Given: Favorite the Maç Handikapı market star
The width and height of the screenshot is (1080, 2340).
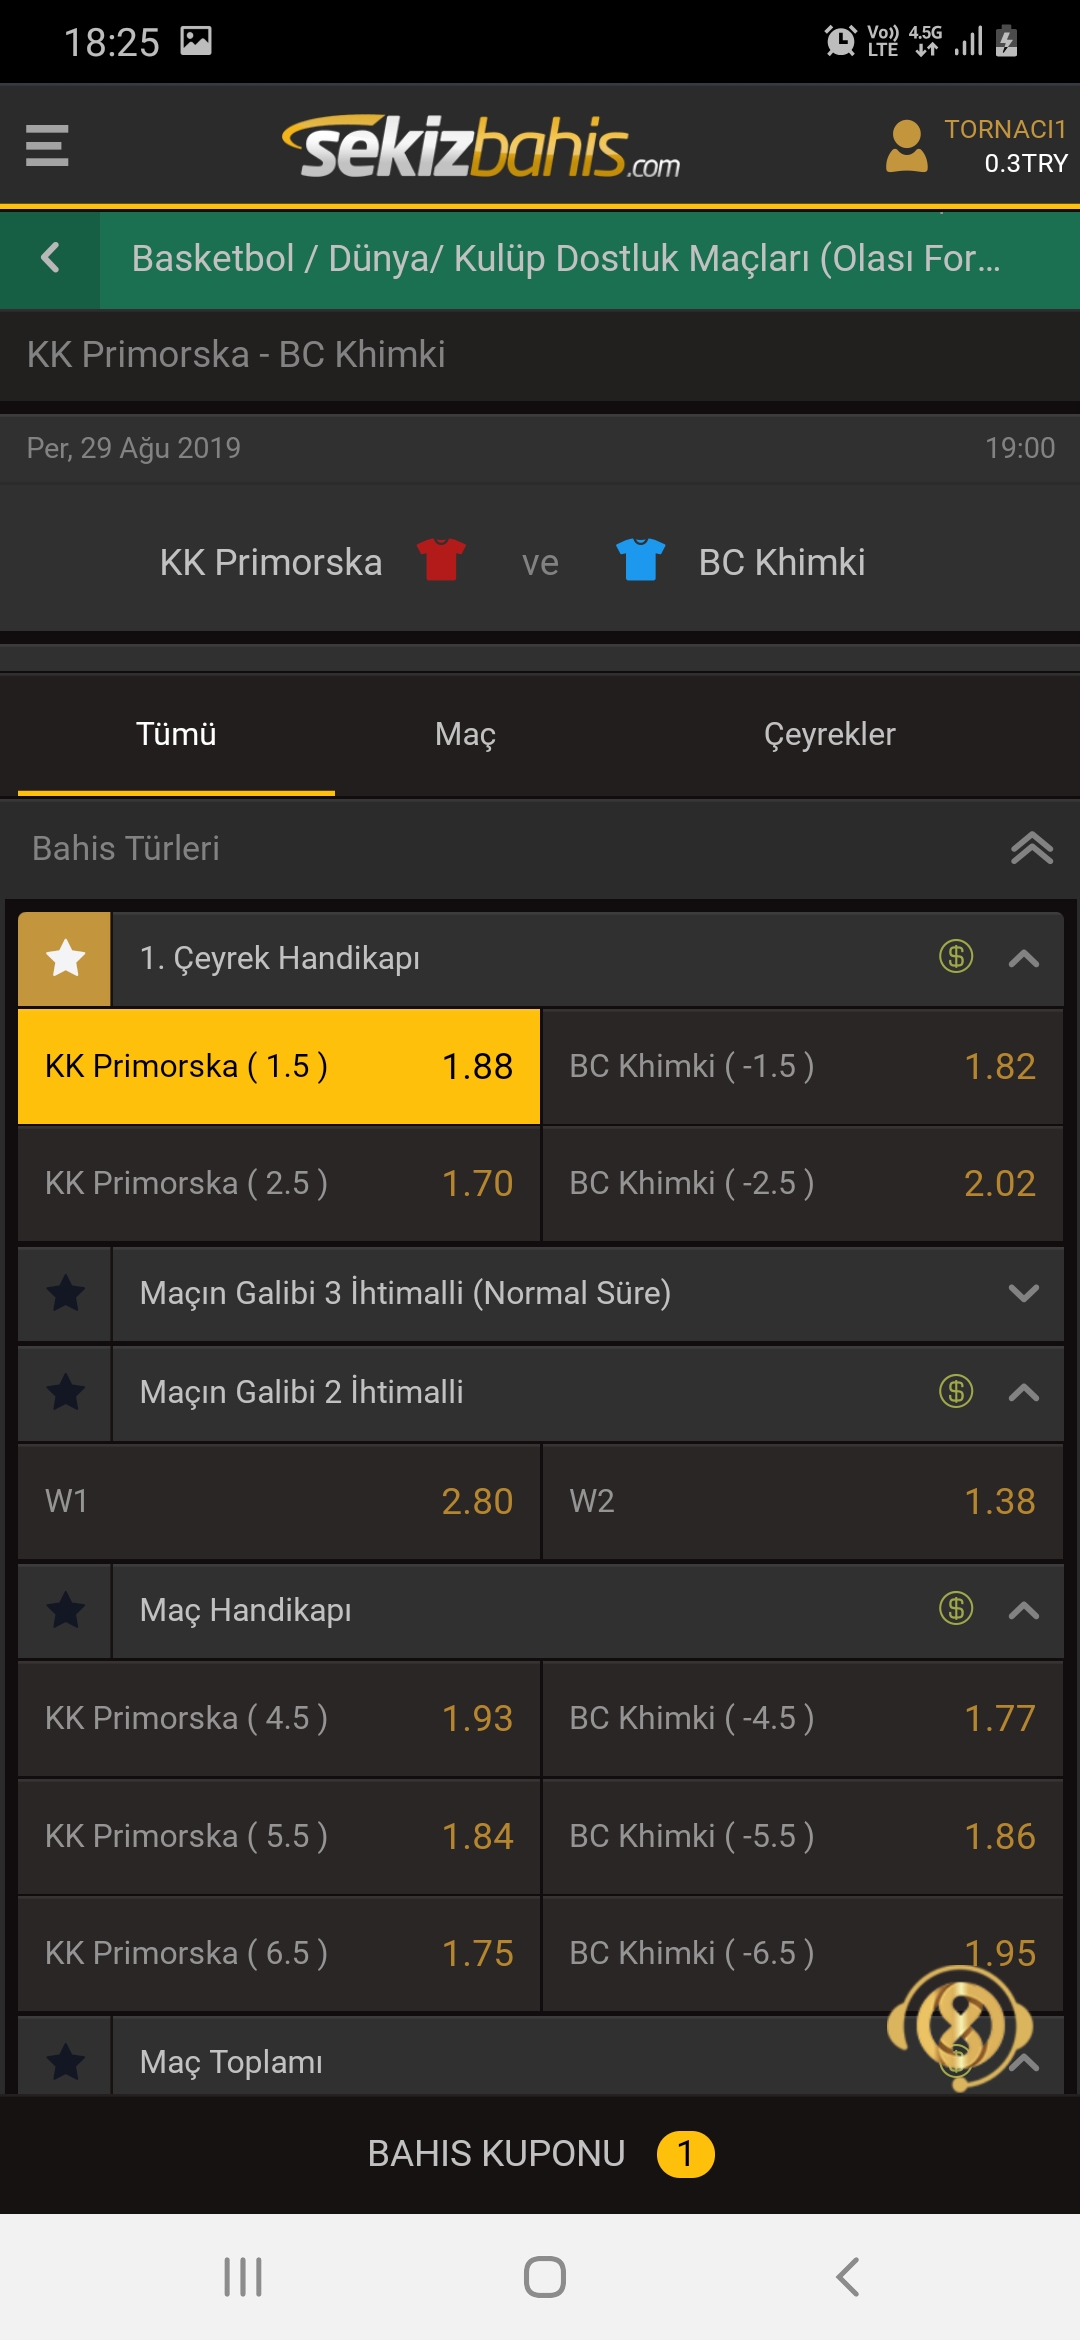Looking at the screenshot, I should tap(65, 1610).
